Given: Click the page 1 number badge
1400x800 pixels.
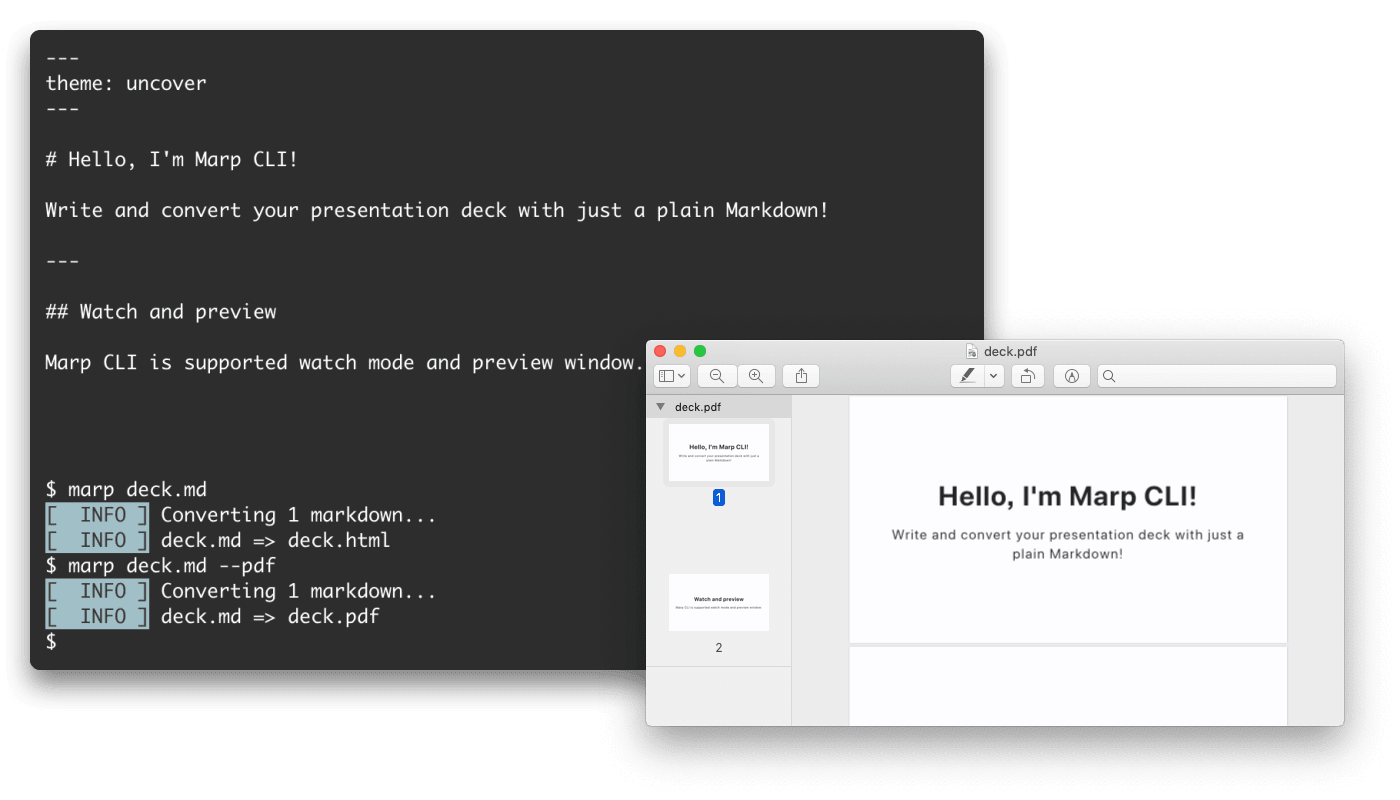Looking at the screenshot, I should (x=718, y=497).
